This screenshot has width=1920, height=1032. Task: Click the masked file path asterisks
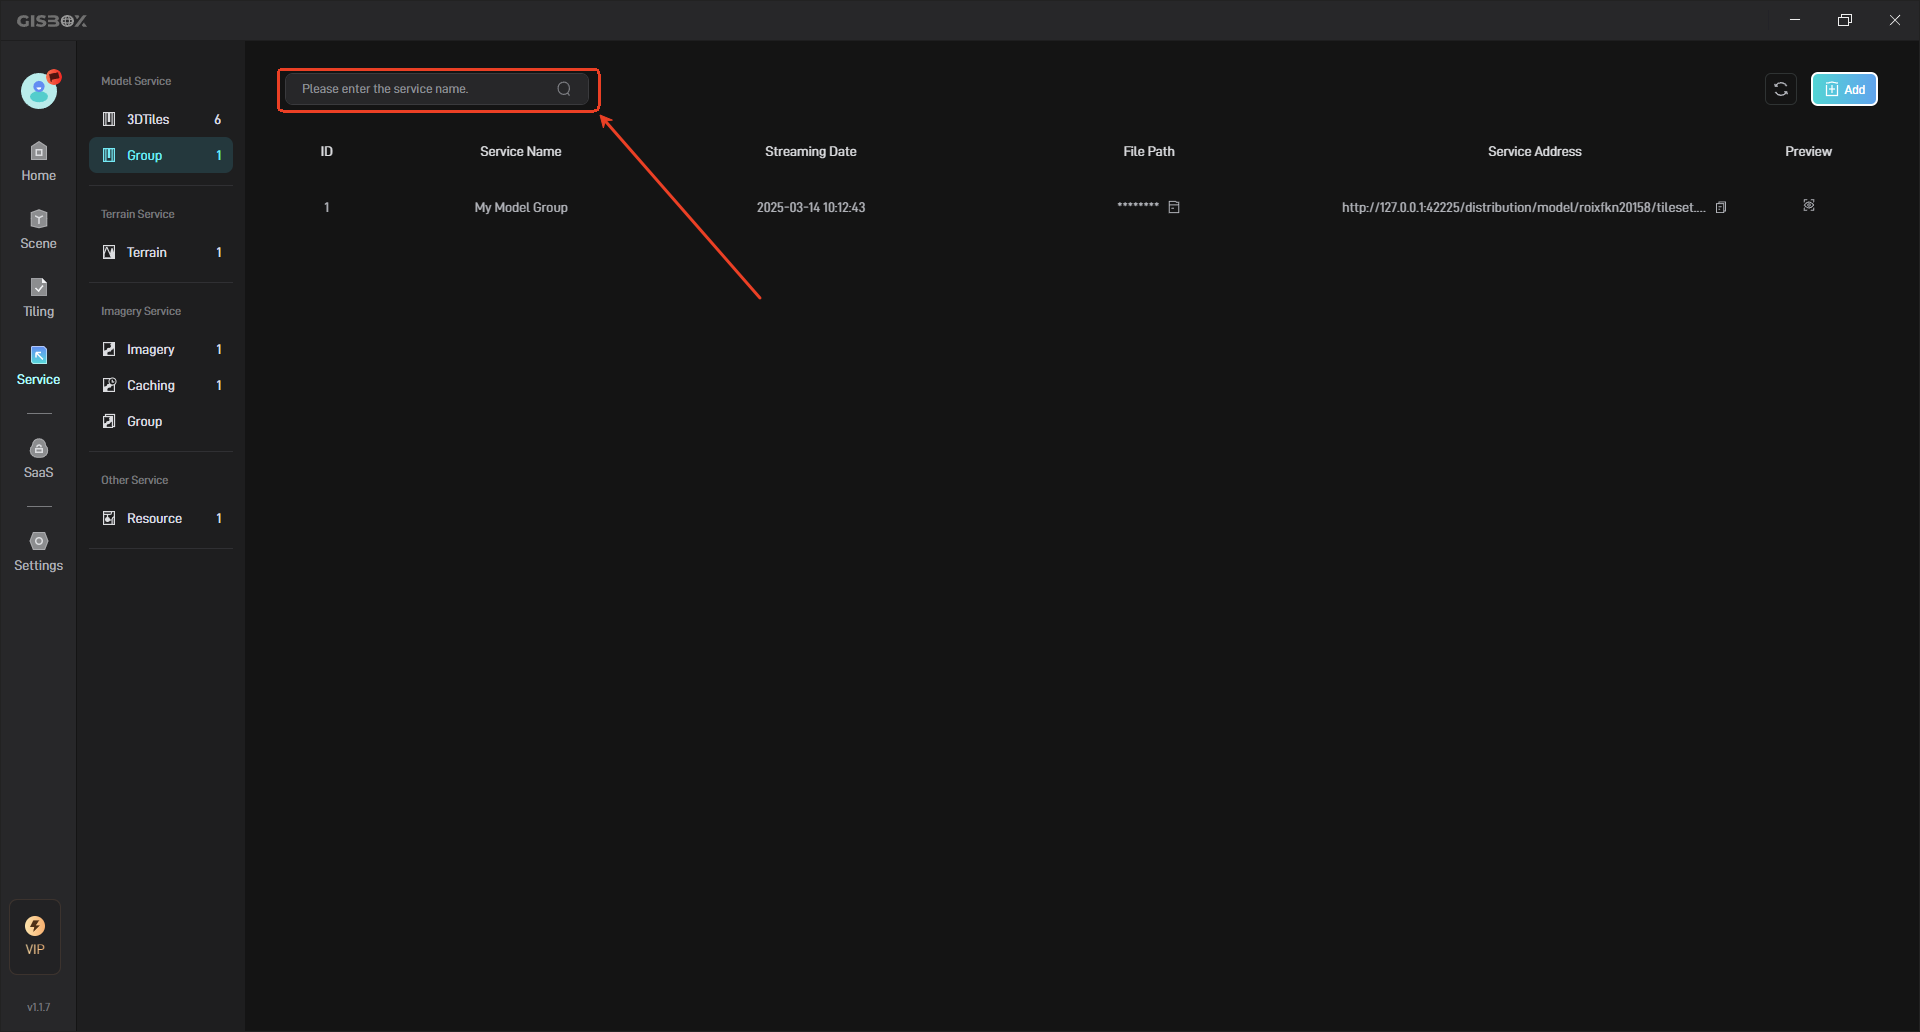1138,206
